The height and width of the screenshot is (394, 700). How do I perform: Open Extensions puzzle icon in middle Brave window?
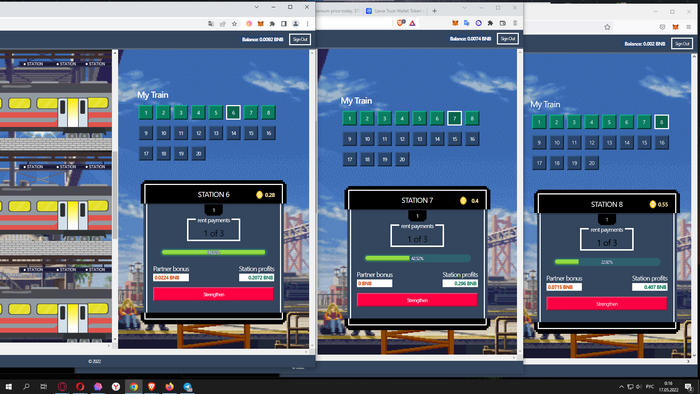point(490,23)
